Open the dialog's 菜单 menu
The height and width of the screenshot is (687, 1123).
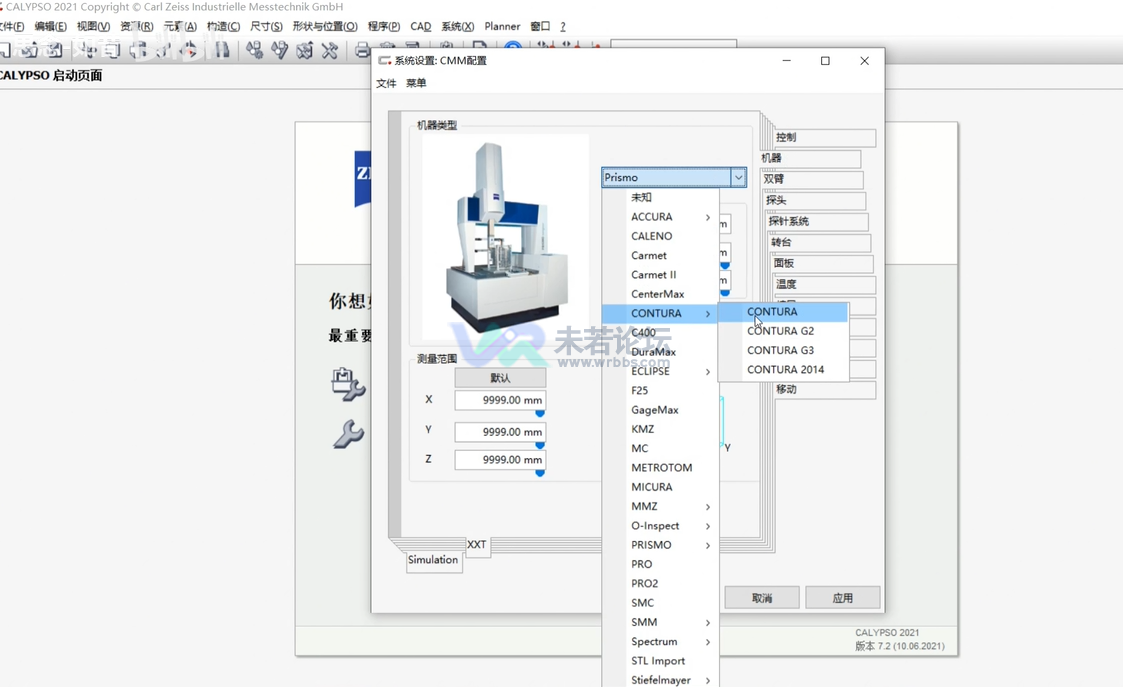coord(416,83)
